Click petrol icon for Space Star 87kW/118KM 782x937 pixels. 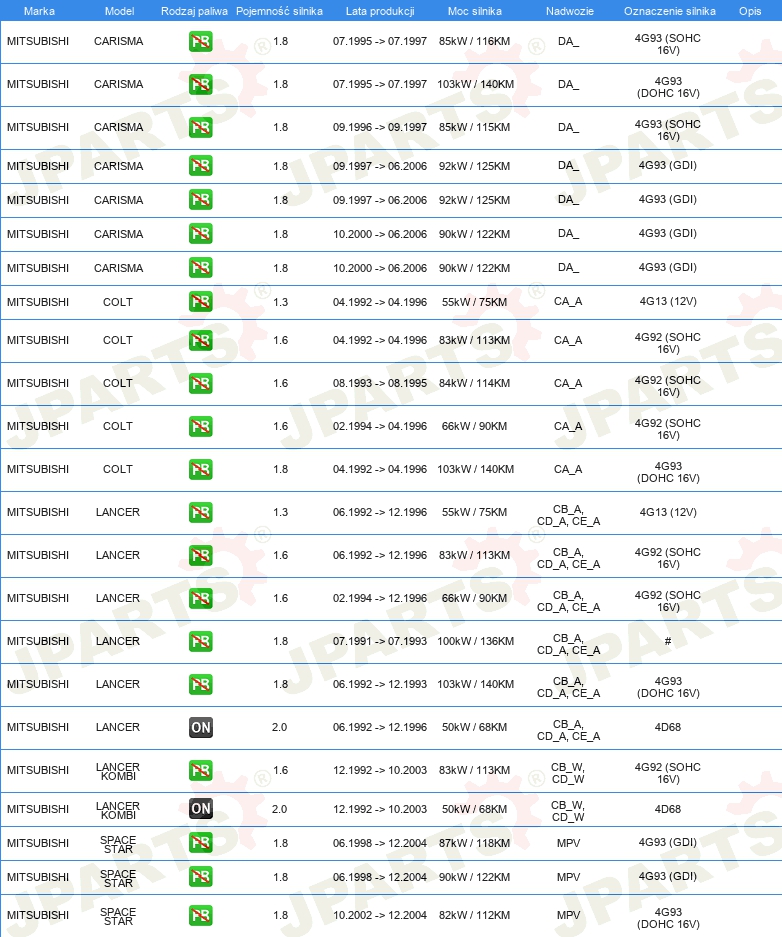[x=201, y=843]
